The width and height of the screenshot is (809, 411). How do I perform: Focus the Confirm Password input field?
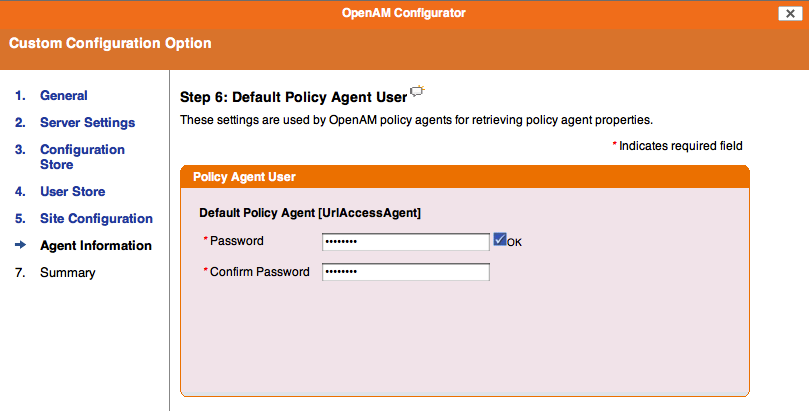pos(406,272)
